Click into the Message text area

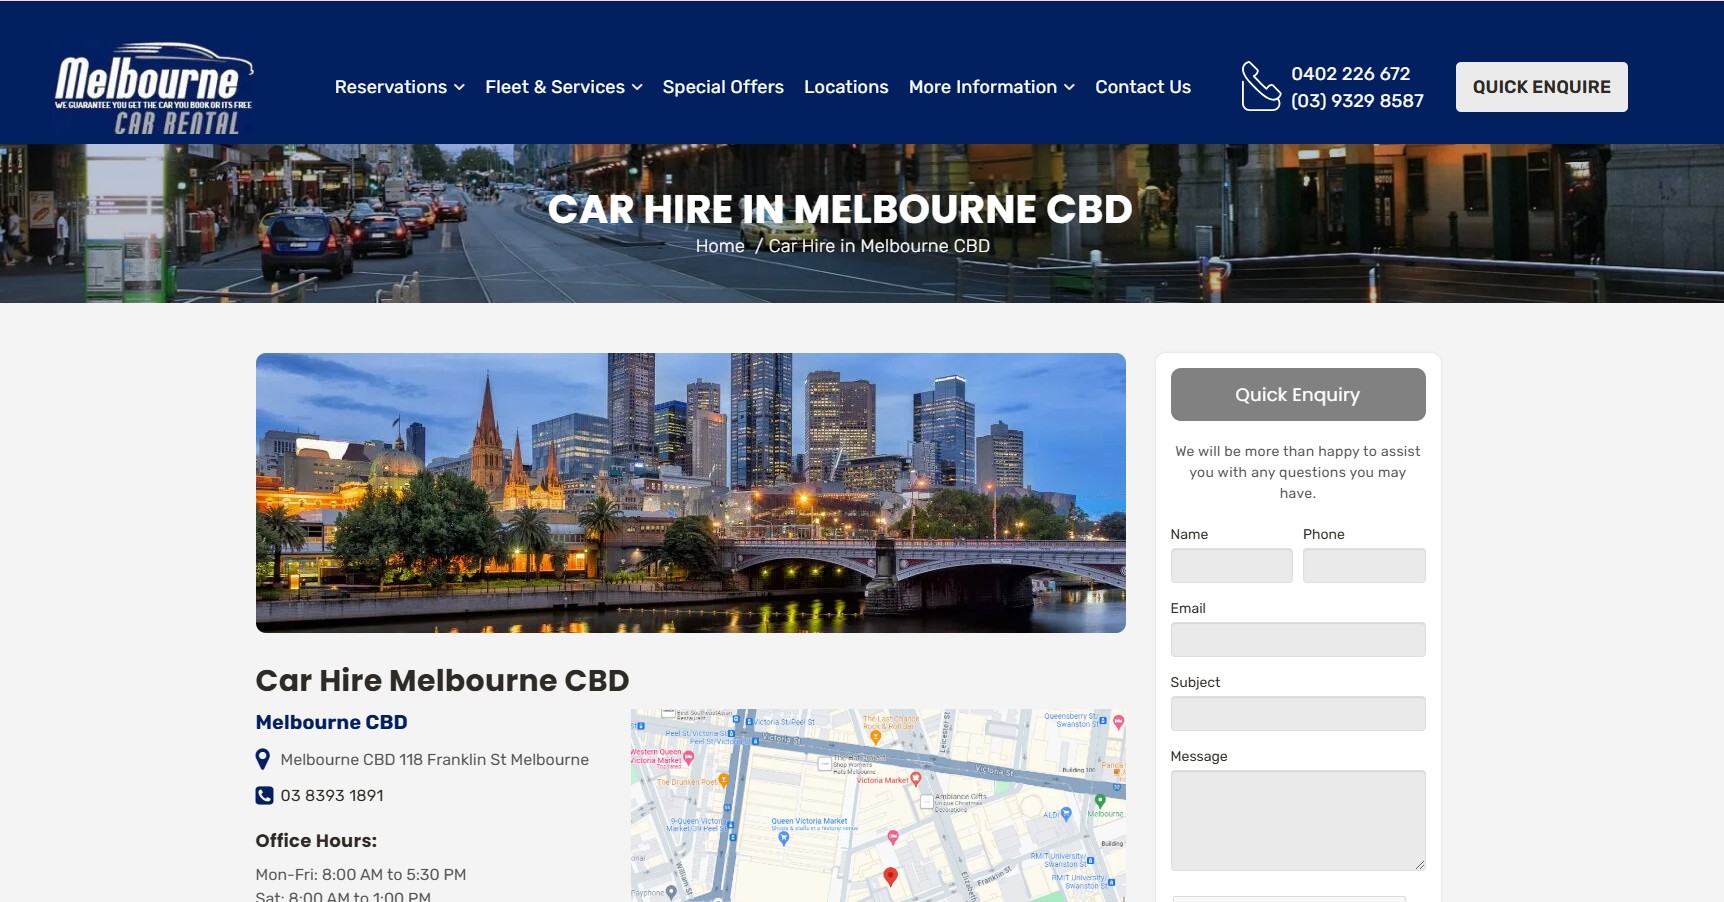1297,820
